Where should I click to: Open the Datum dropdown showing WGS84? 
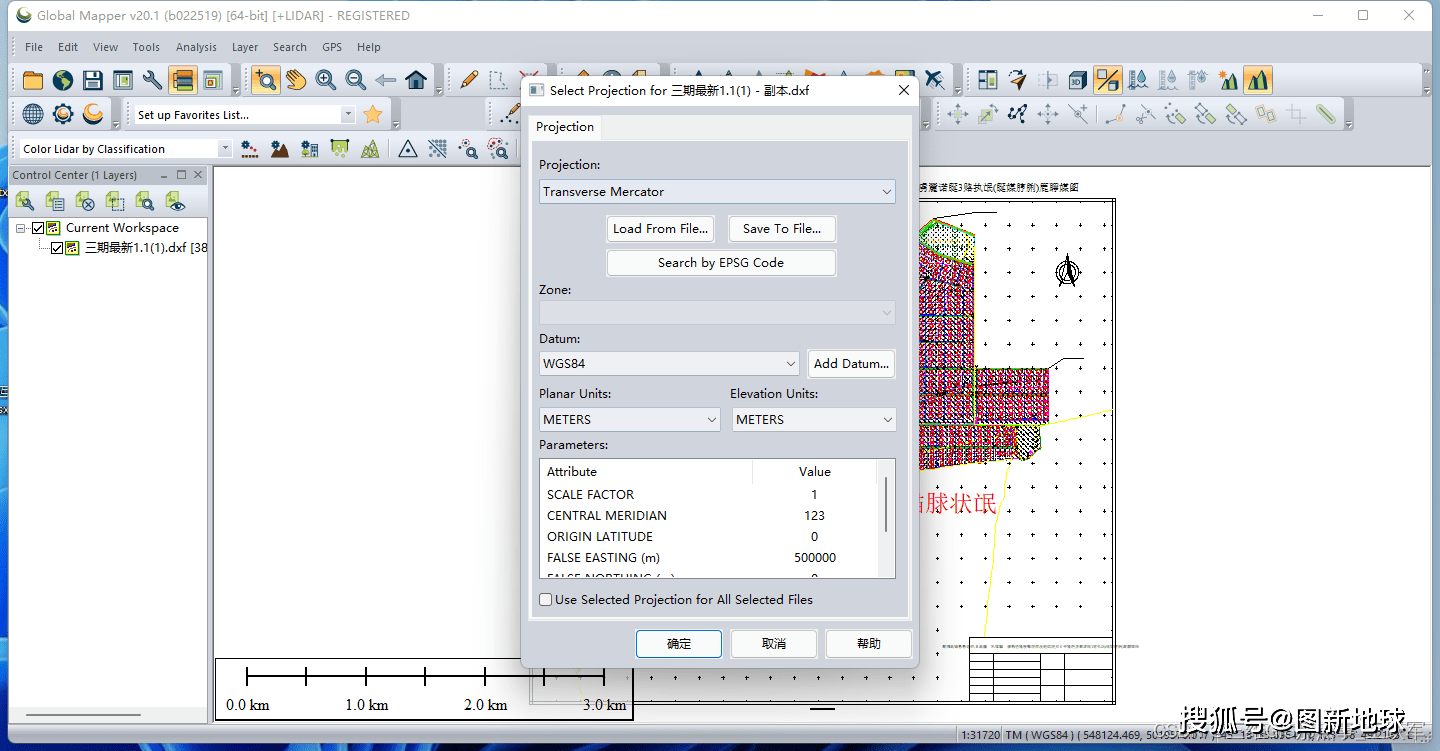tap(668, 364)
